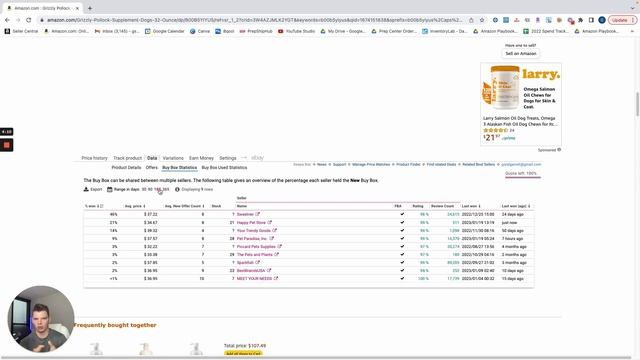
Task: Open the InventoryLab bookmark
Action: [x=445, y=31]
